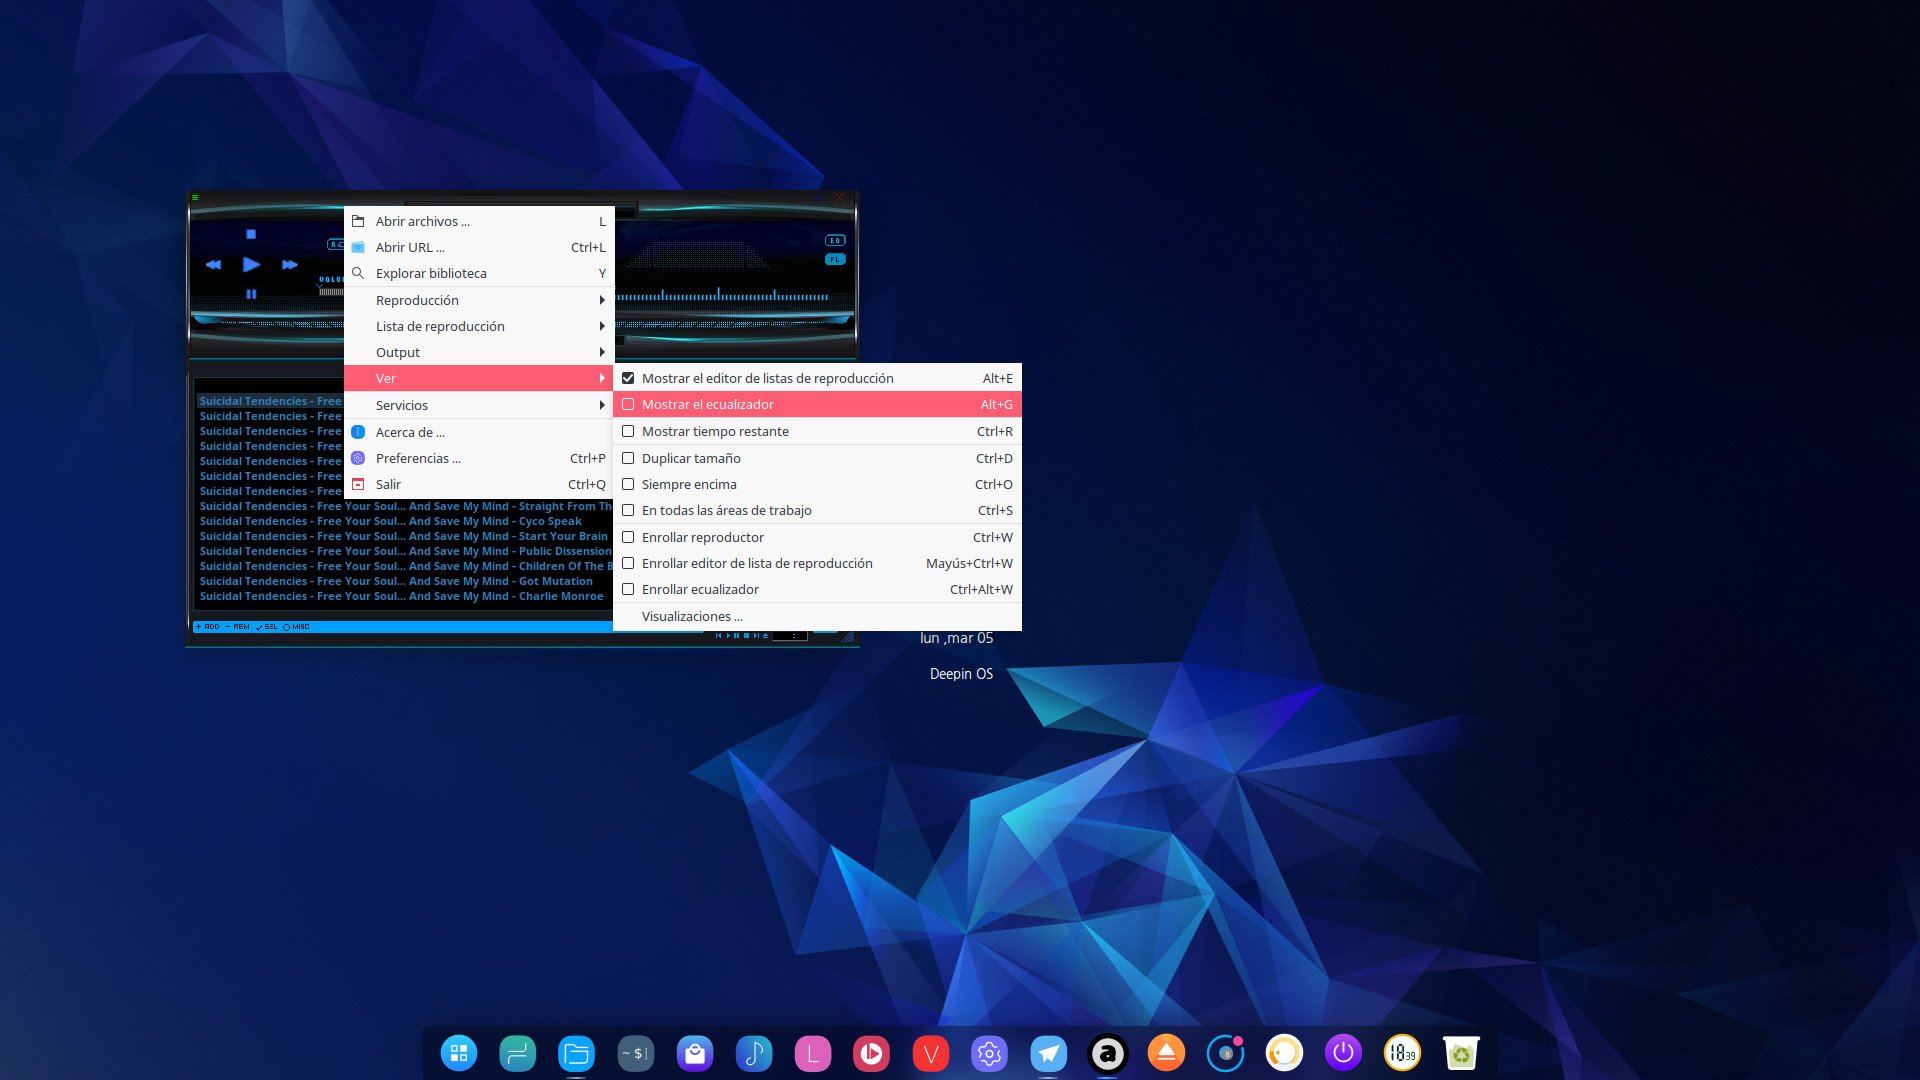Click the fast-forward/next track arrows
This screenshot has height=1080, width=1920.
(289, 265)
